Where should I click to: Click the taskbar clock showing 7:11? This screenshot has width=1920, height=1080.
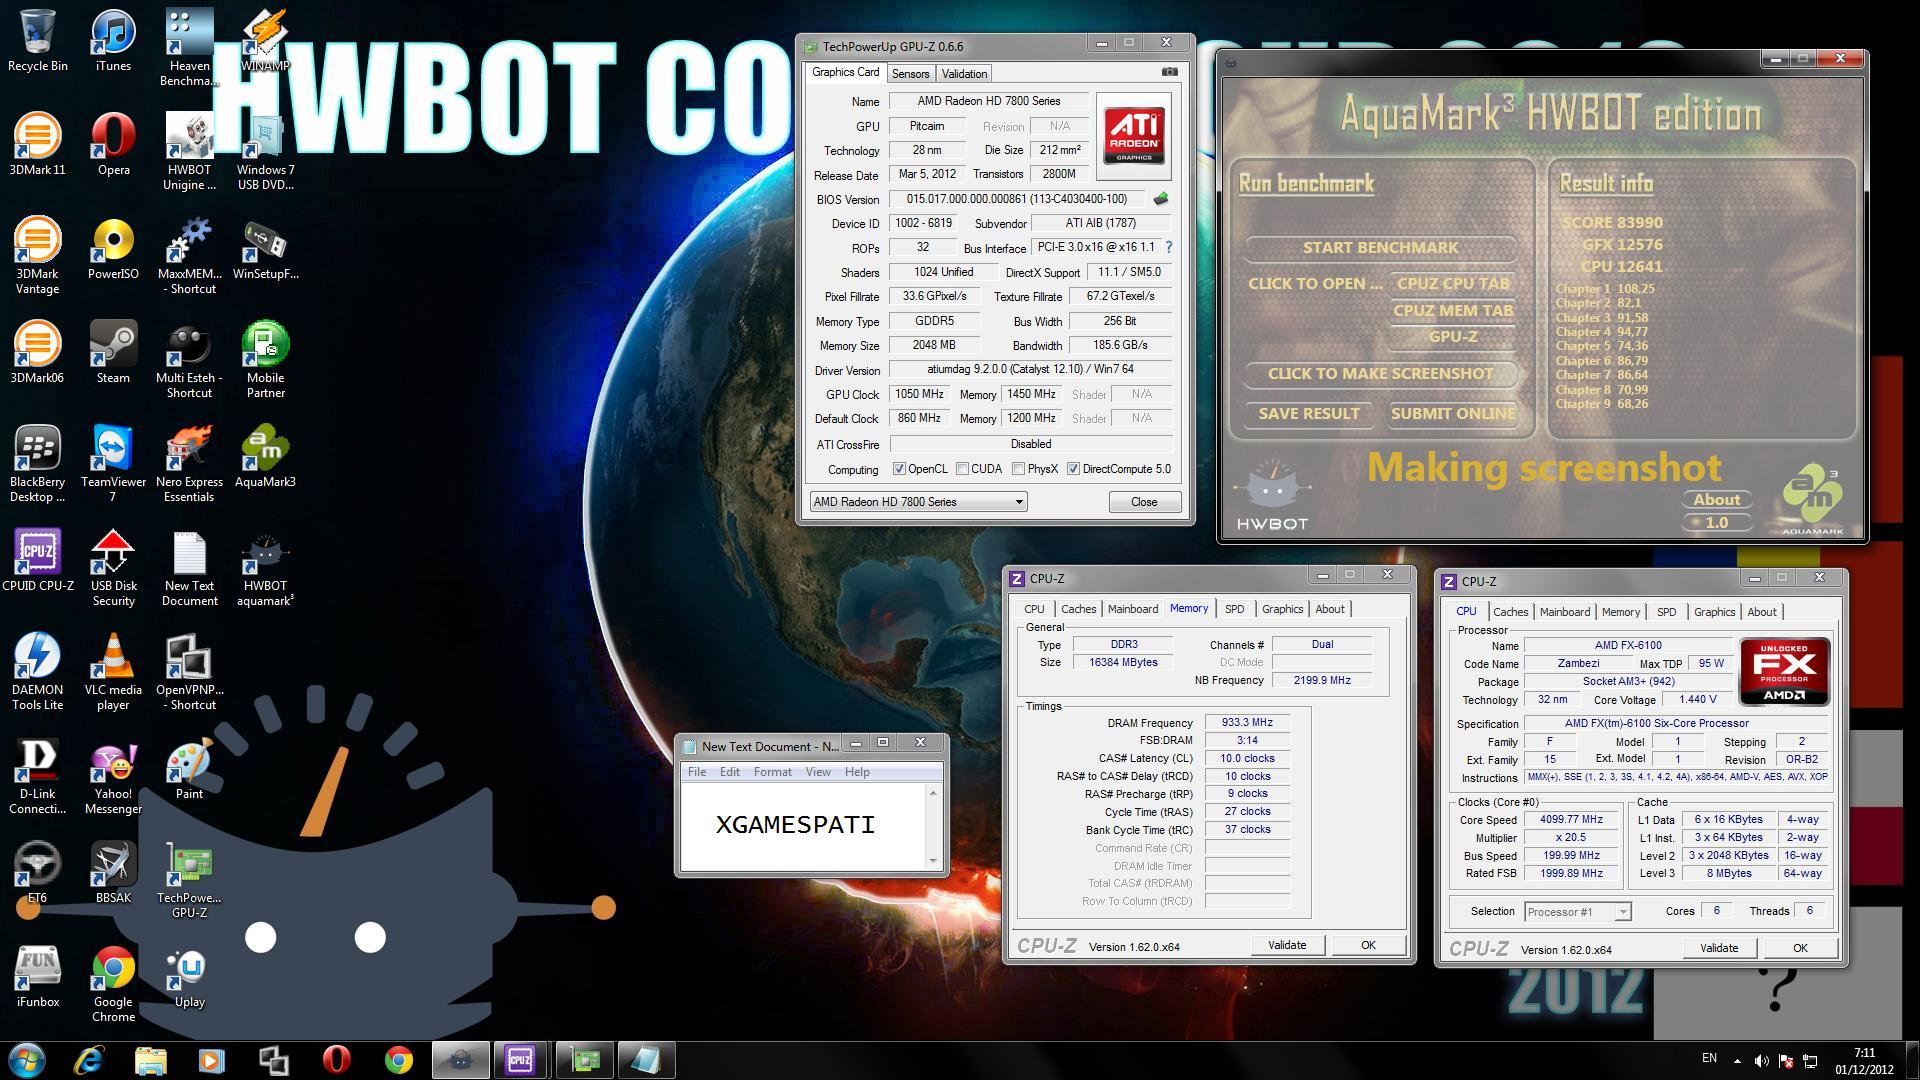click(x=1863, y=1060)
